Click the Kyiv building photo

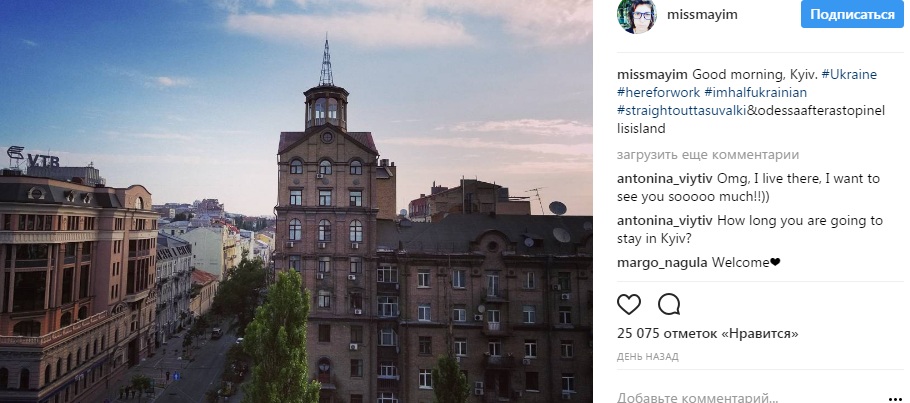pos(296,202)
